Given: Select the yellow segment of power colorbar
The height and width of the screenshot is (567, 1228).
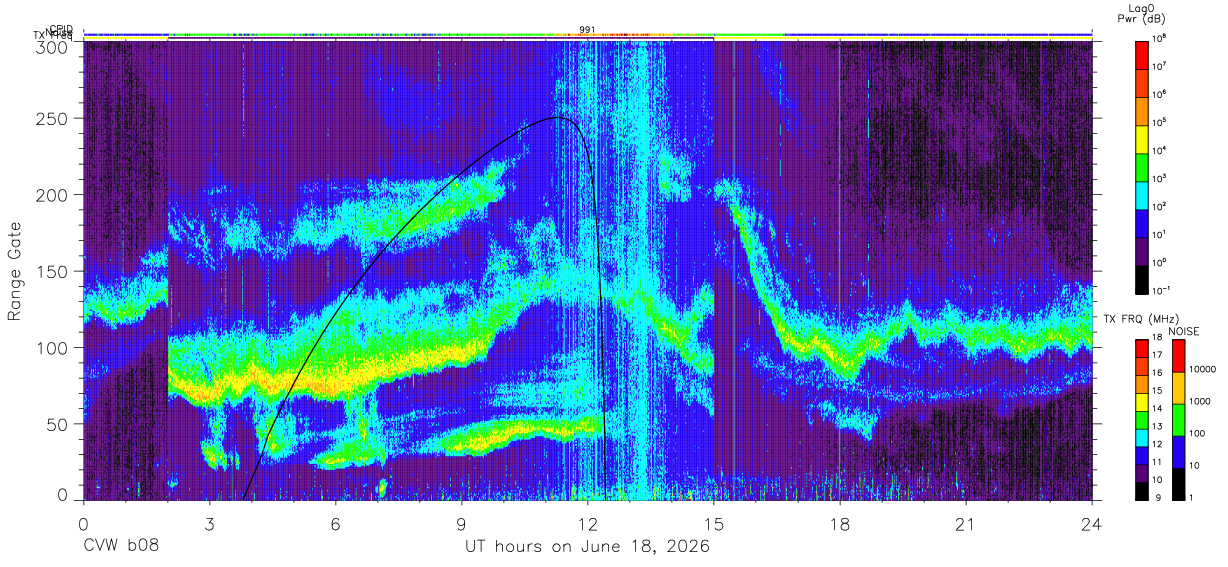Looking at the screenshot, I should tap(1142, 137).
